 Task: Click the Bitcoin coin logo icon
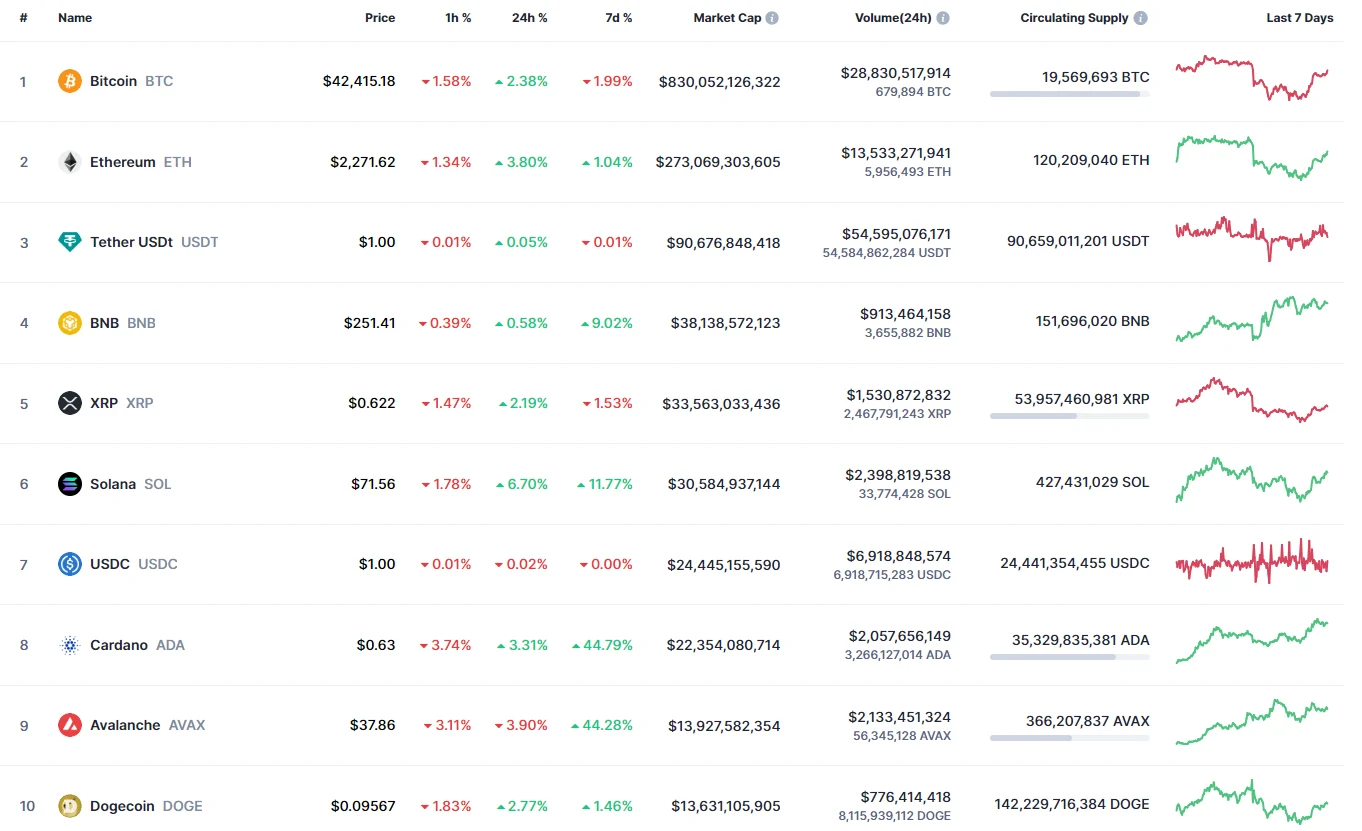pyautogui.click(x=70, y=81)
